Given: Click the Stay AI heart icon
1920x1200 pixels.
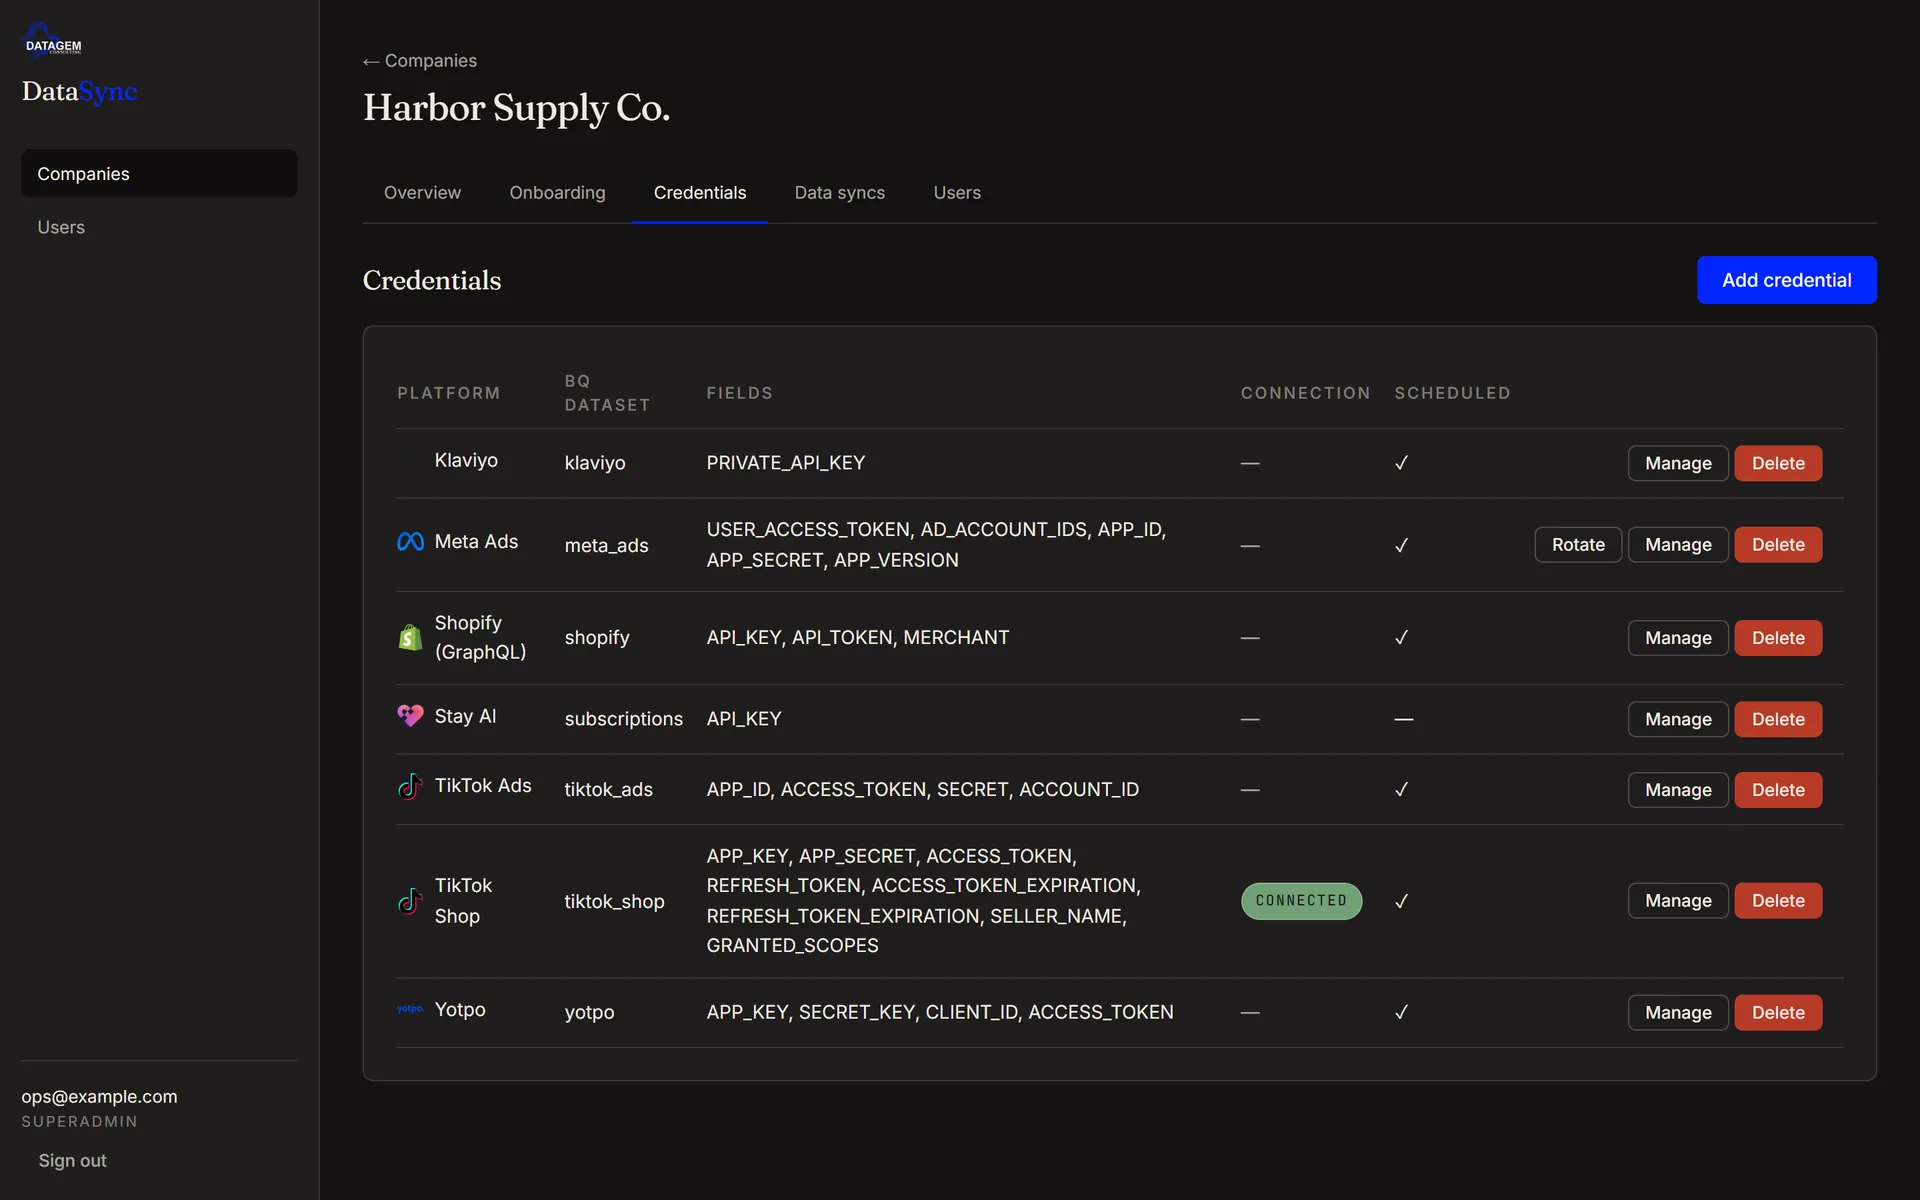Looking at the screenshot, I should pos(410,716).
